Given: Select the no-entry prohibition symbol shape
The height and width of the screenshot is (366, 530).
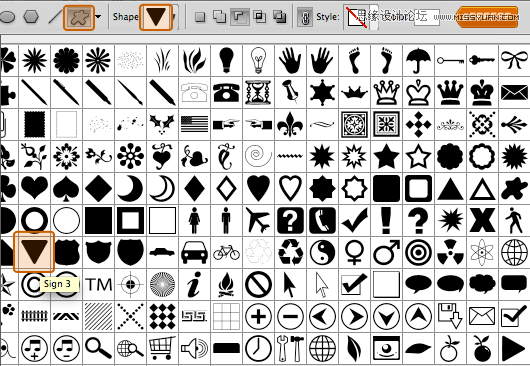Looking at the screenshot, I should (x=259, y=285).
